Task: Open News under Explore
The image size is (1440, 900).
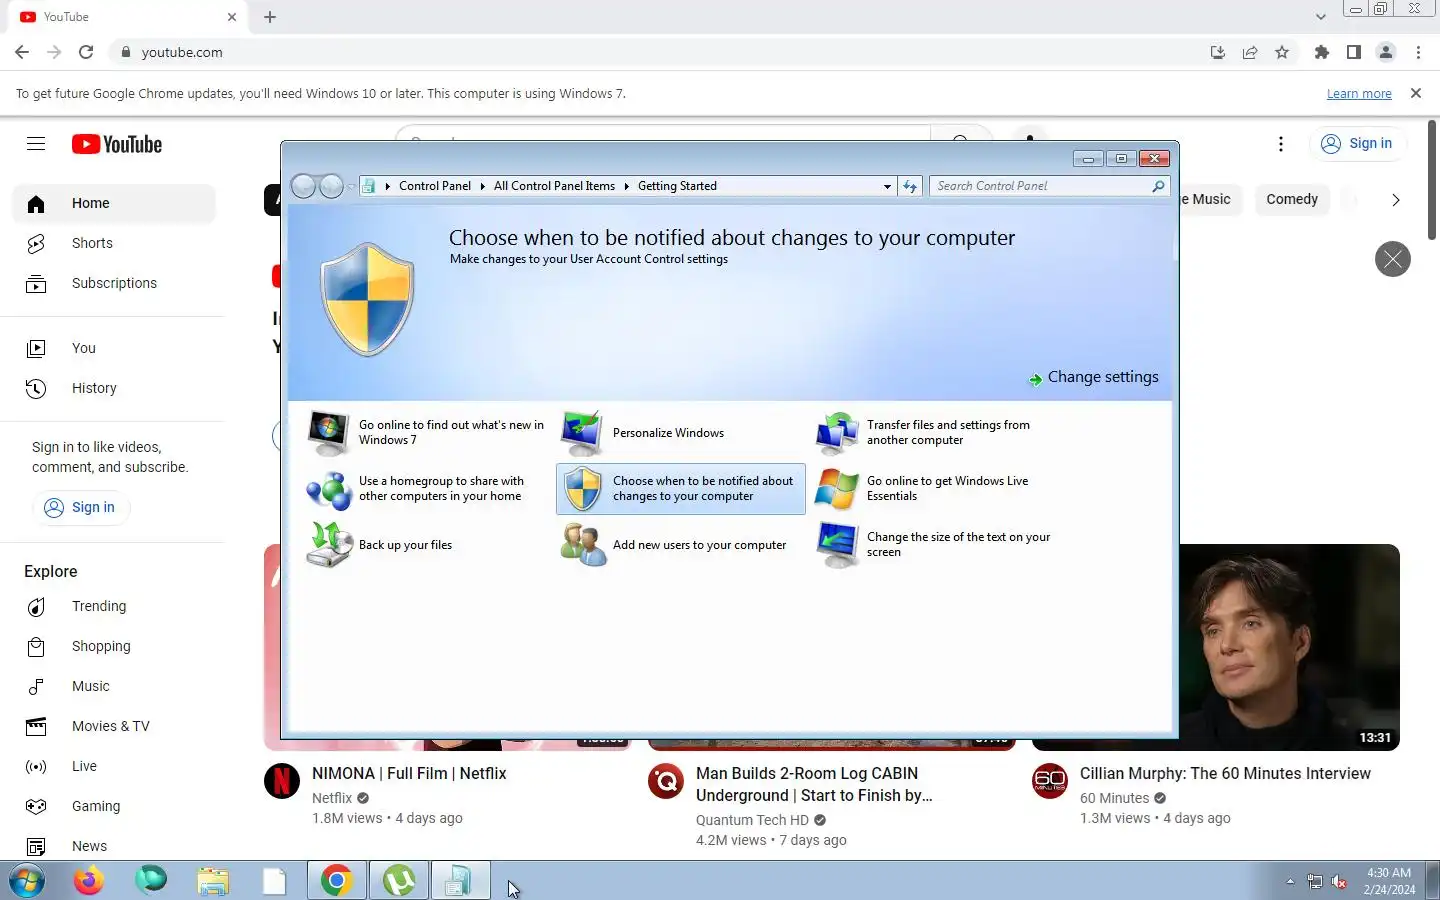Action: 114,846
